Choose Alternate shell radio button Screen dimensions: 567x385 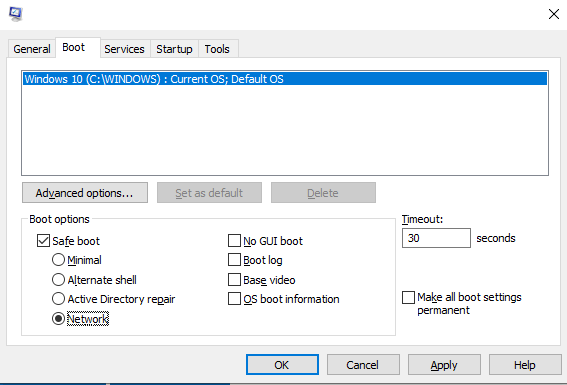tap(58, 280)
